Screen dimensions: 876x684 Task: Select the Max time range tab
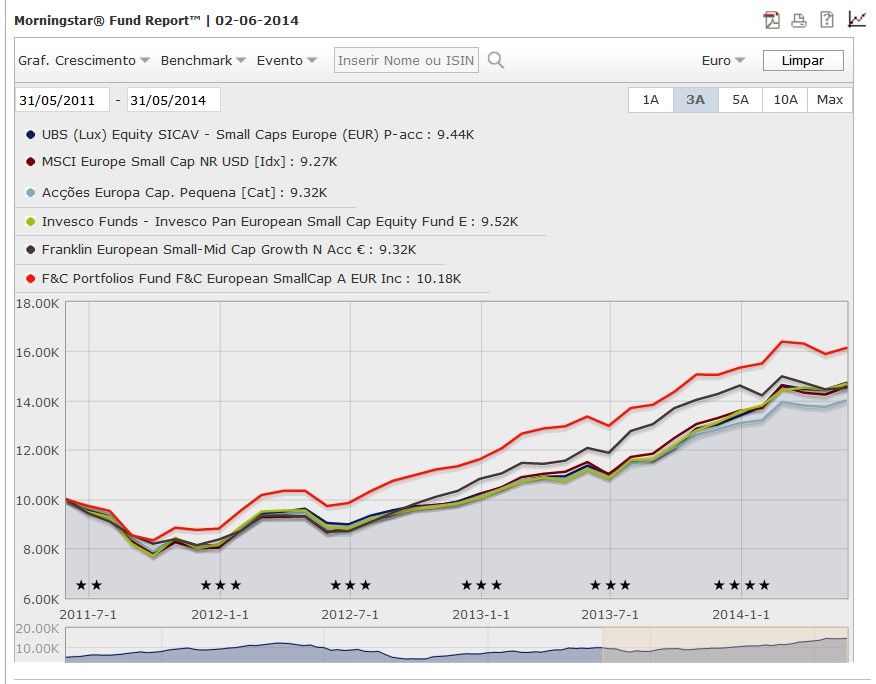[x=830, y=100]
